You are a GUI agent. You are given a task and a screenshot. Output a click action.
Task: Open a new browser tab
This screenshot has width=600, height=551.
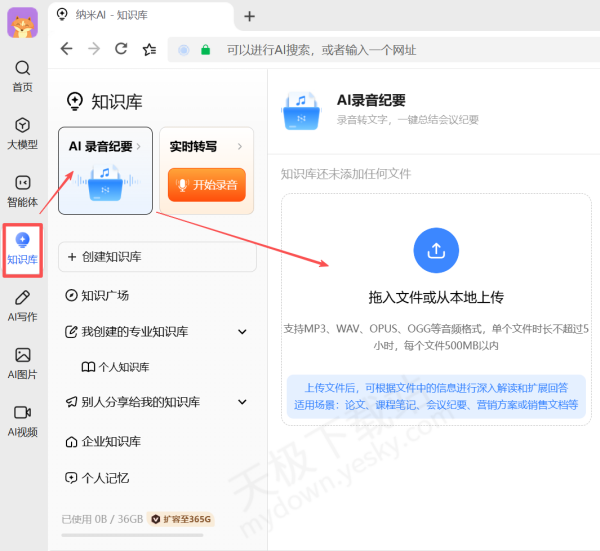[249, 16]
